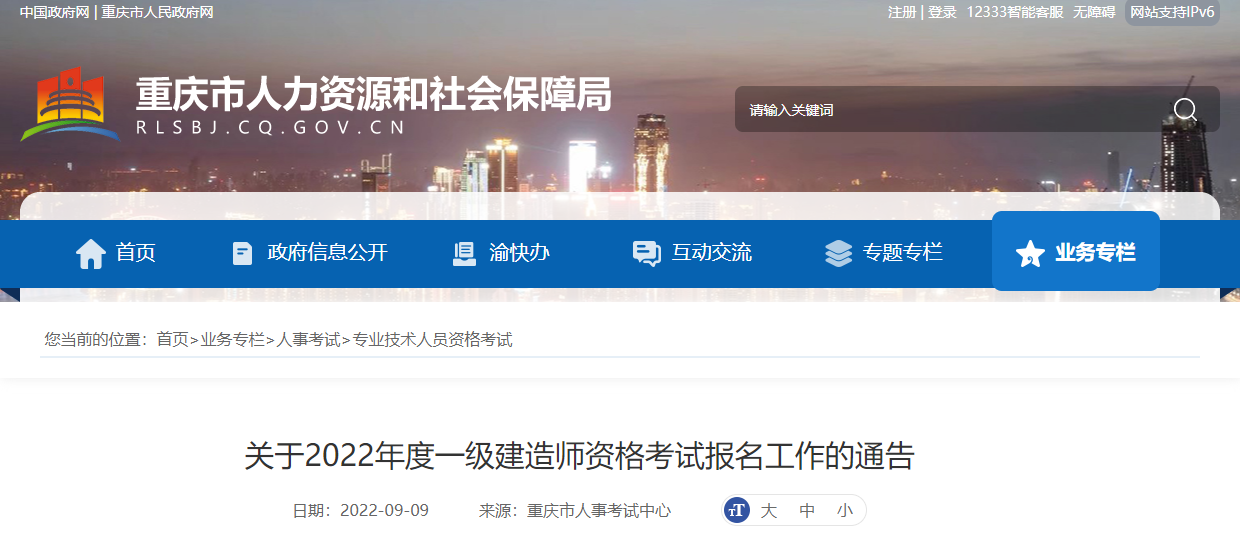Image resolution: width=1240 pixels, height=554 pixels.
Task: Set text size to 中
Action: coord(807,510)
